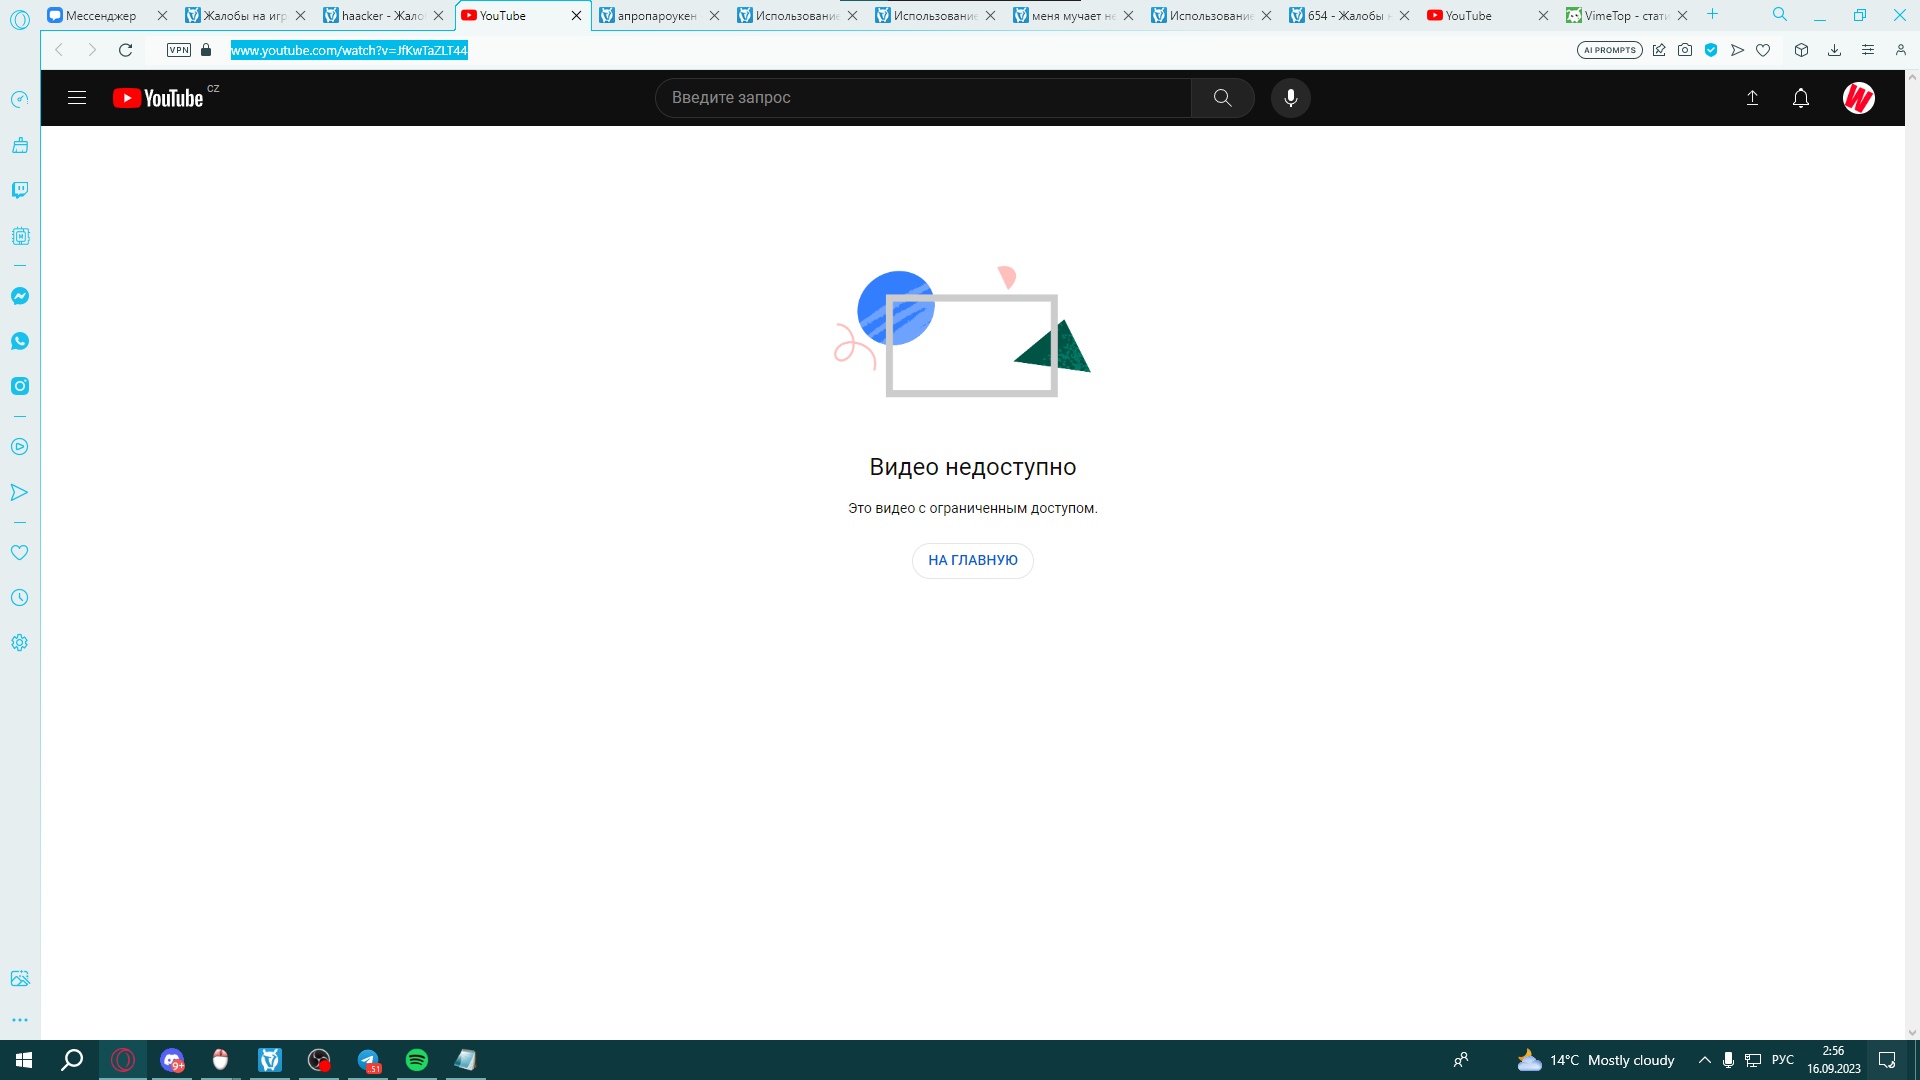
Task: Click the search magnifier button
Action: (1222, 98)
